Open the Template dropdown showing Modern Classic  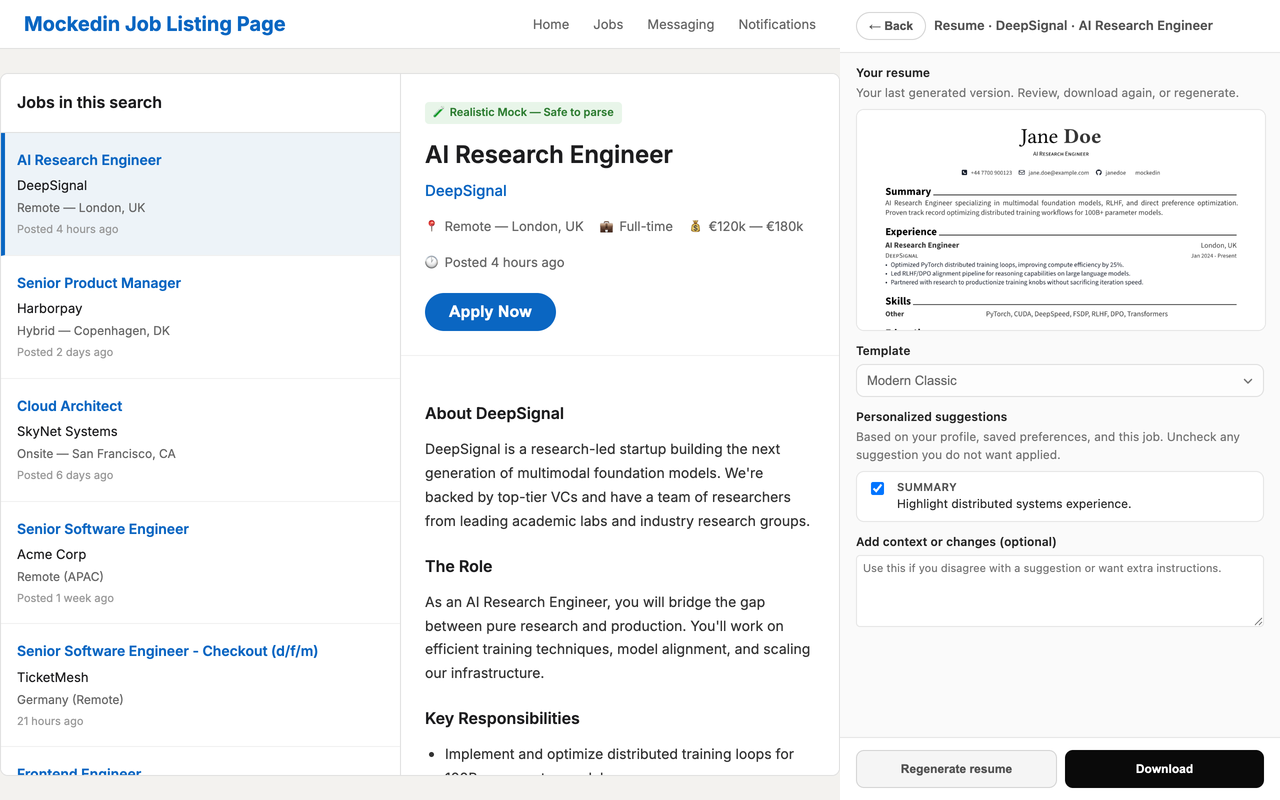click(1060, 381)
